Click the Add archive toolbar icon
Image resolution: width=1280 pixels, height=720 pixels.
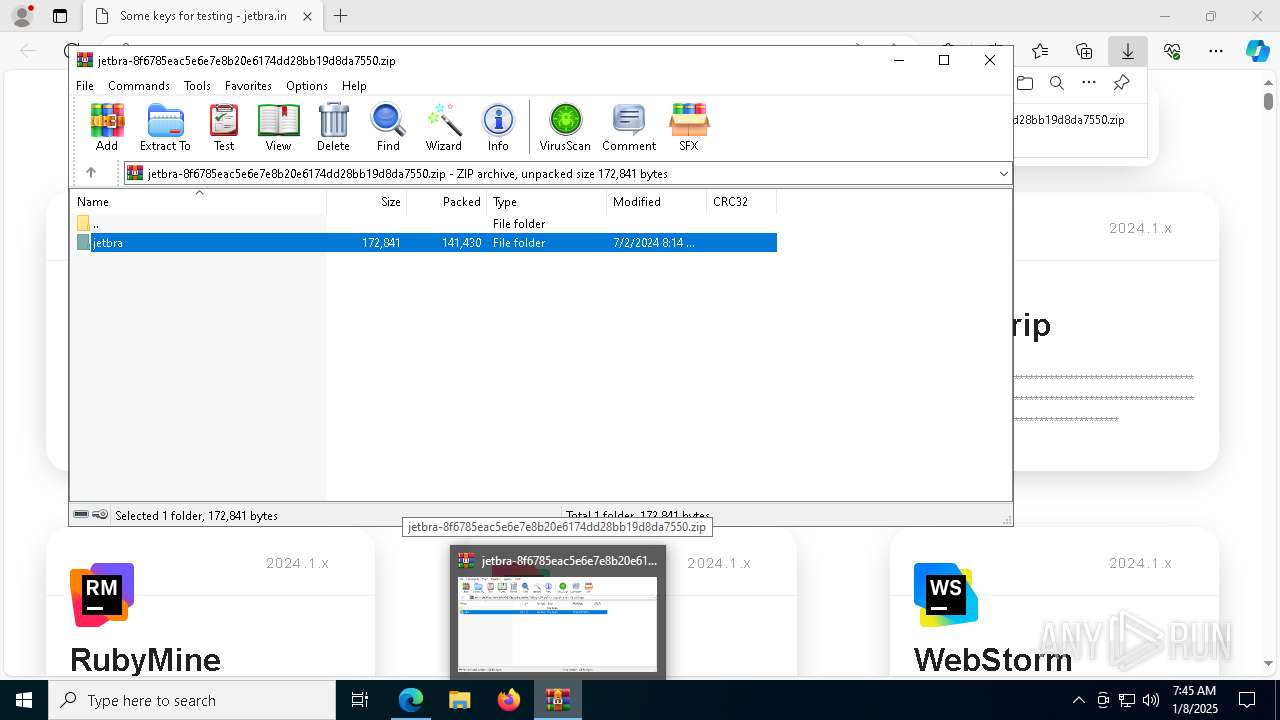(107, 127)
